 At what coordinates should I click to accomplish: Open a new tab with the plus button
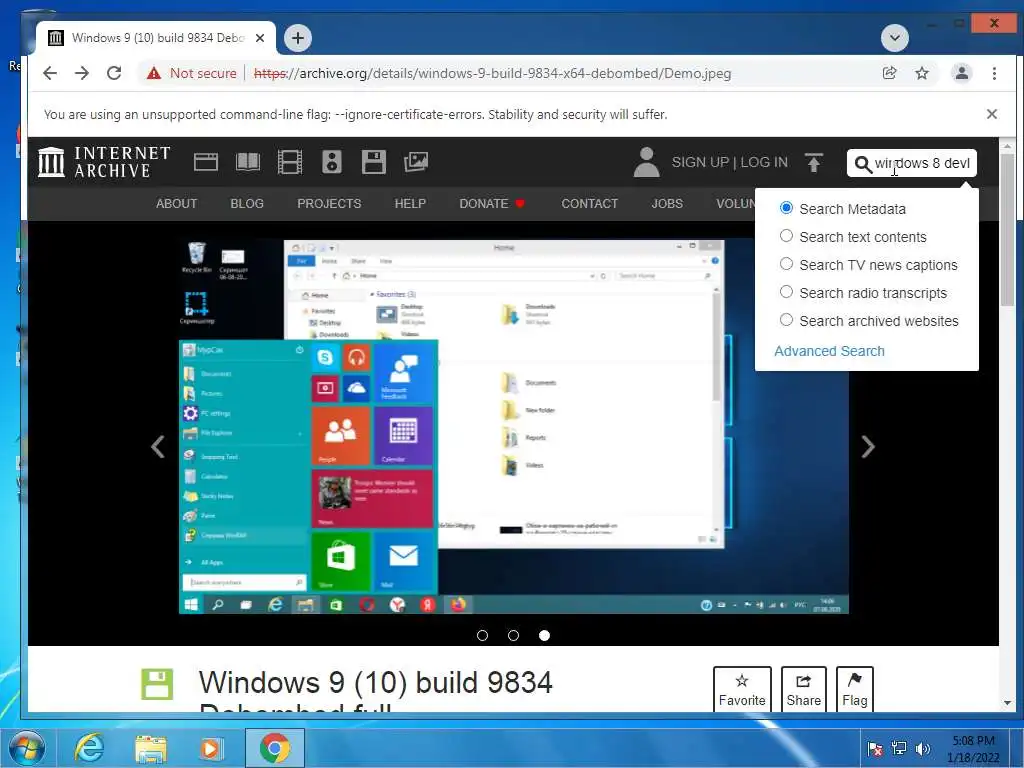[x=298, y=38]
